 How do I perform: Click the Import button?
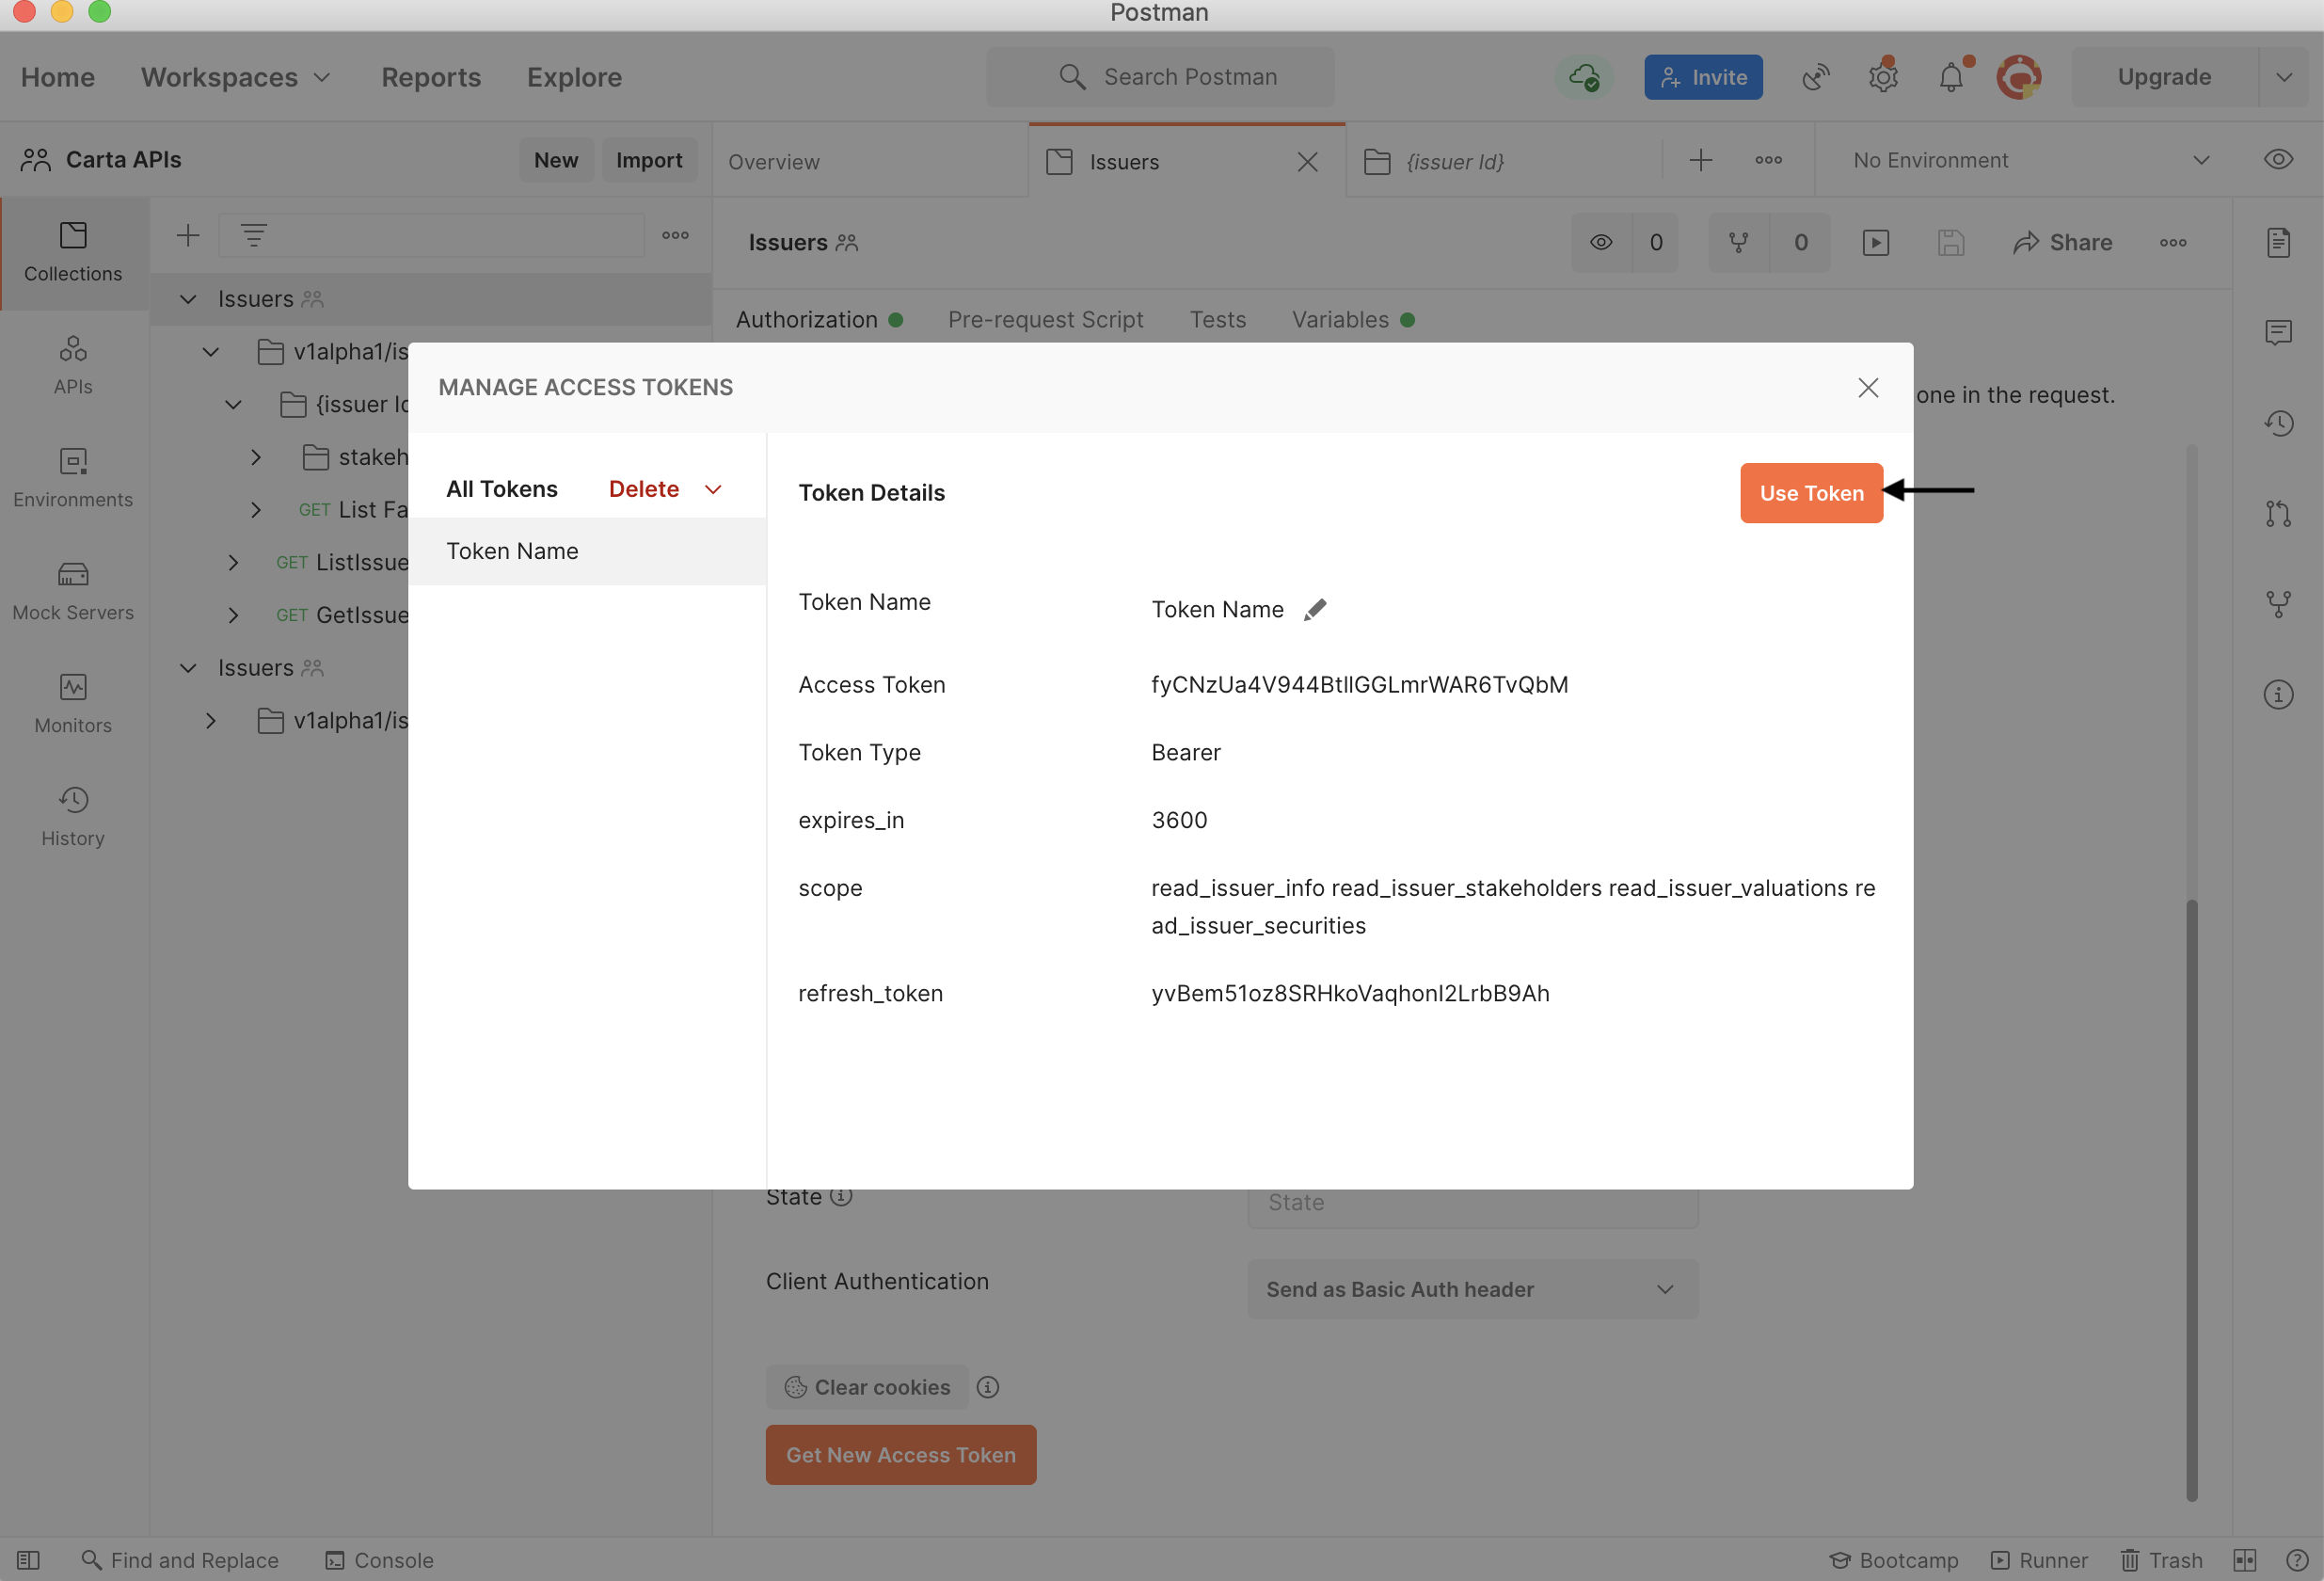point(649,160)
